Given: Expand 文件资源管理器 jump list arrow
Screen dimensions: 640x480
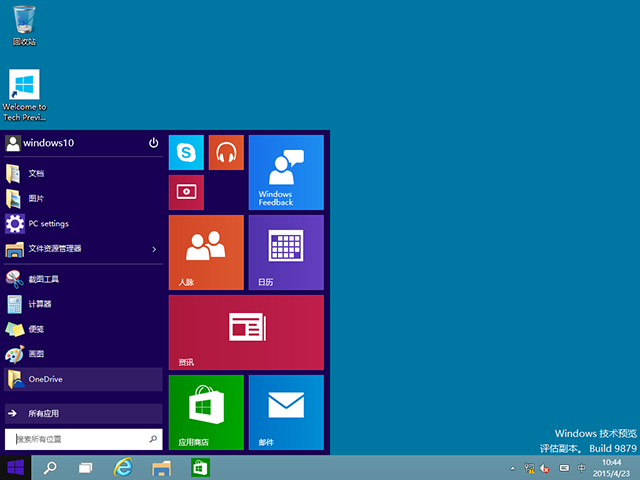Looking at the screenshot, I should coord(154,249).
